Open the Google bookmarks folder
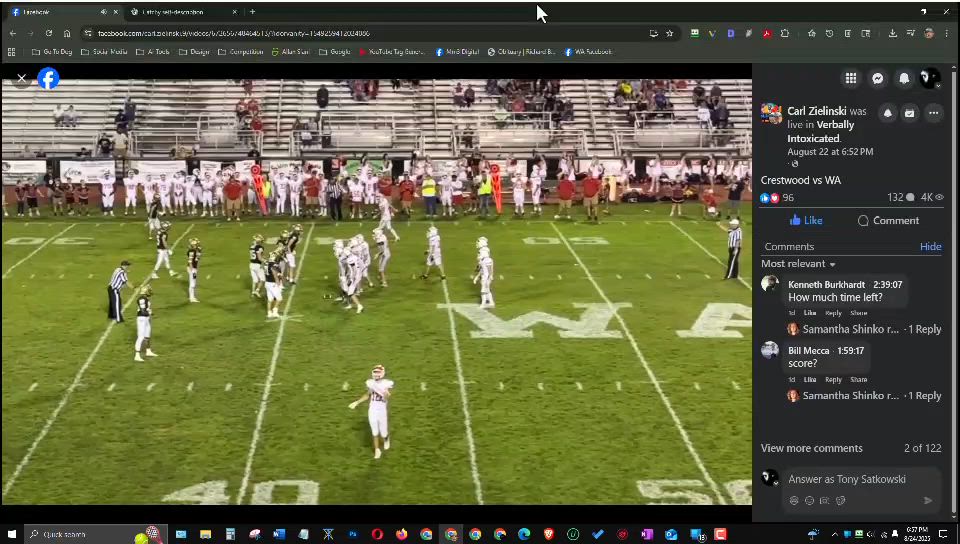960x544 pixels. pyautogui.click(x=335, y=51)
